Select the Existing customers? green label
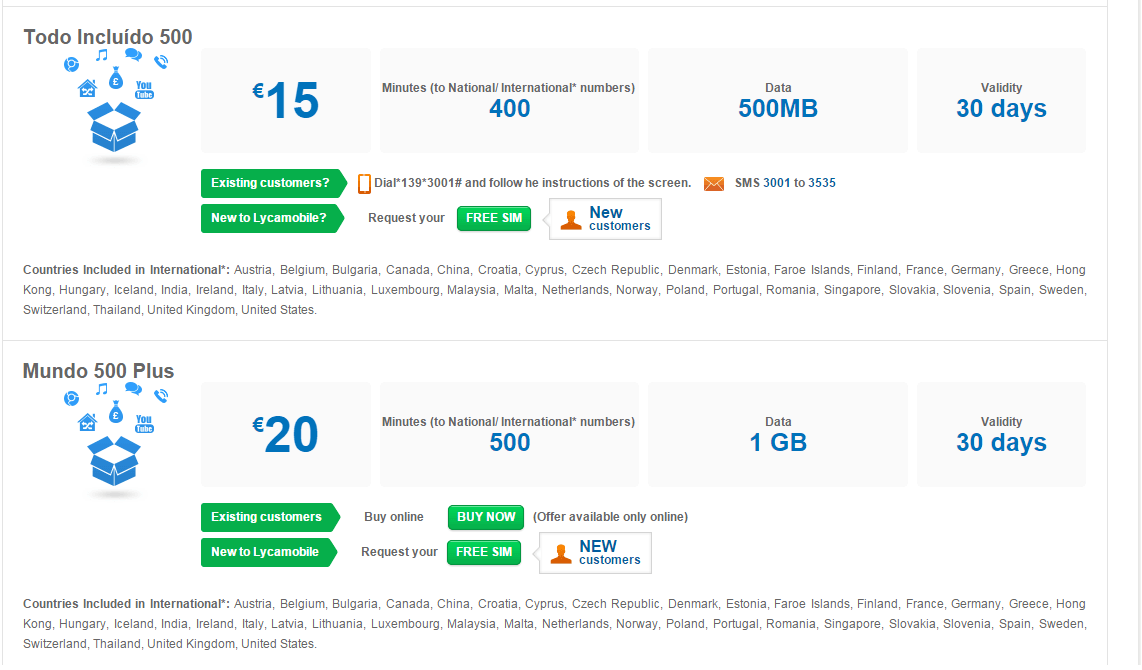The height and width of the screenshot is (670, 1142). click(x=273, y=184)
